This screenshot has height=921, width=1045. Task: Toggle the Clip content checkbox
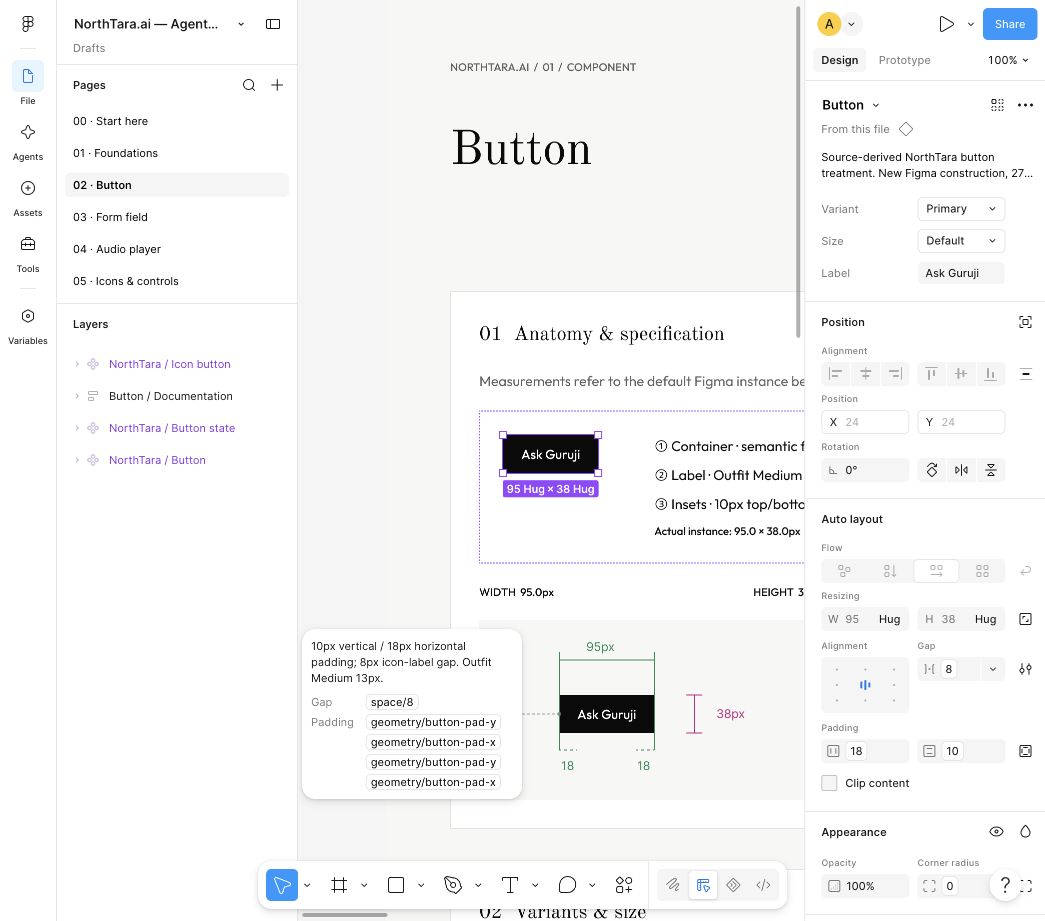click(x=829, y=783)
